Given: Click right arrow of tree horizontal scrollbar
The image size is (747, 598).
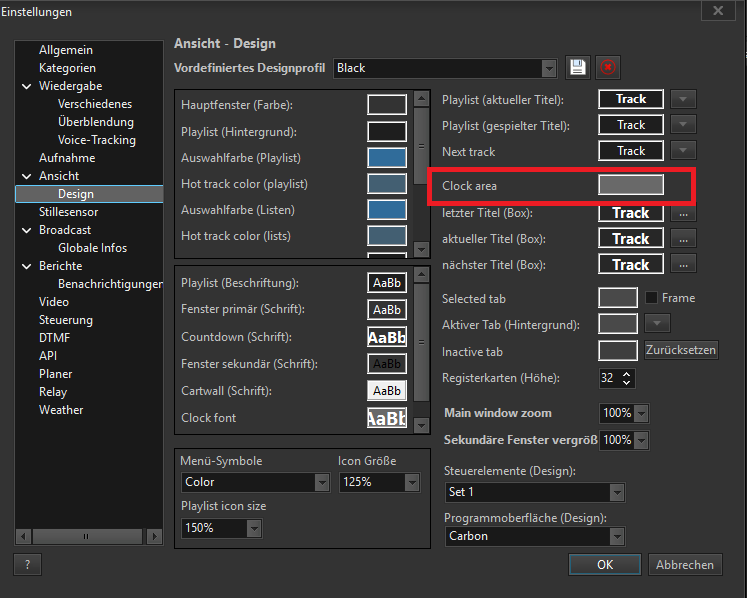Looking at the screenshot, I should coord(153,537).
